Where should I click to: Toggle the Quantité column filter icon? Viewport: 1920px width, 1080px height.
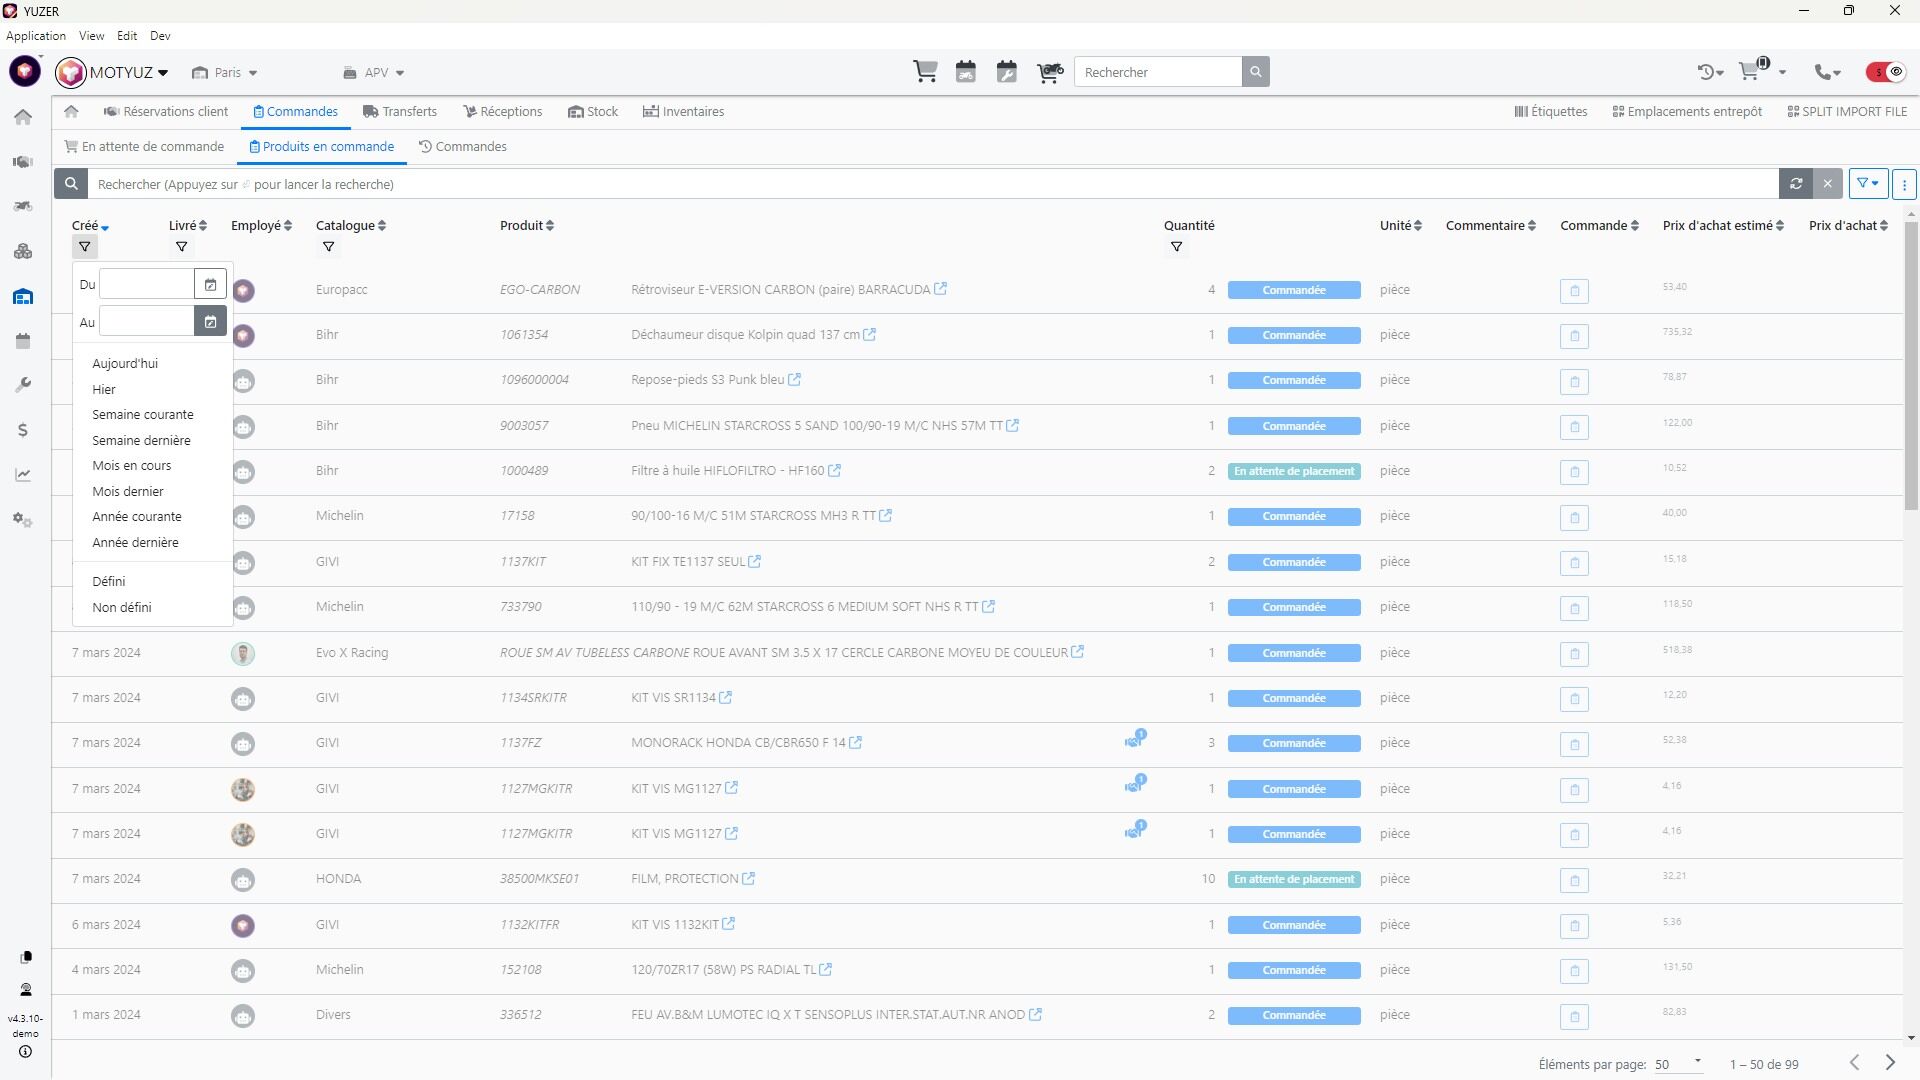coord(1176,247)
